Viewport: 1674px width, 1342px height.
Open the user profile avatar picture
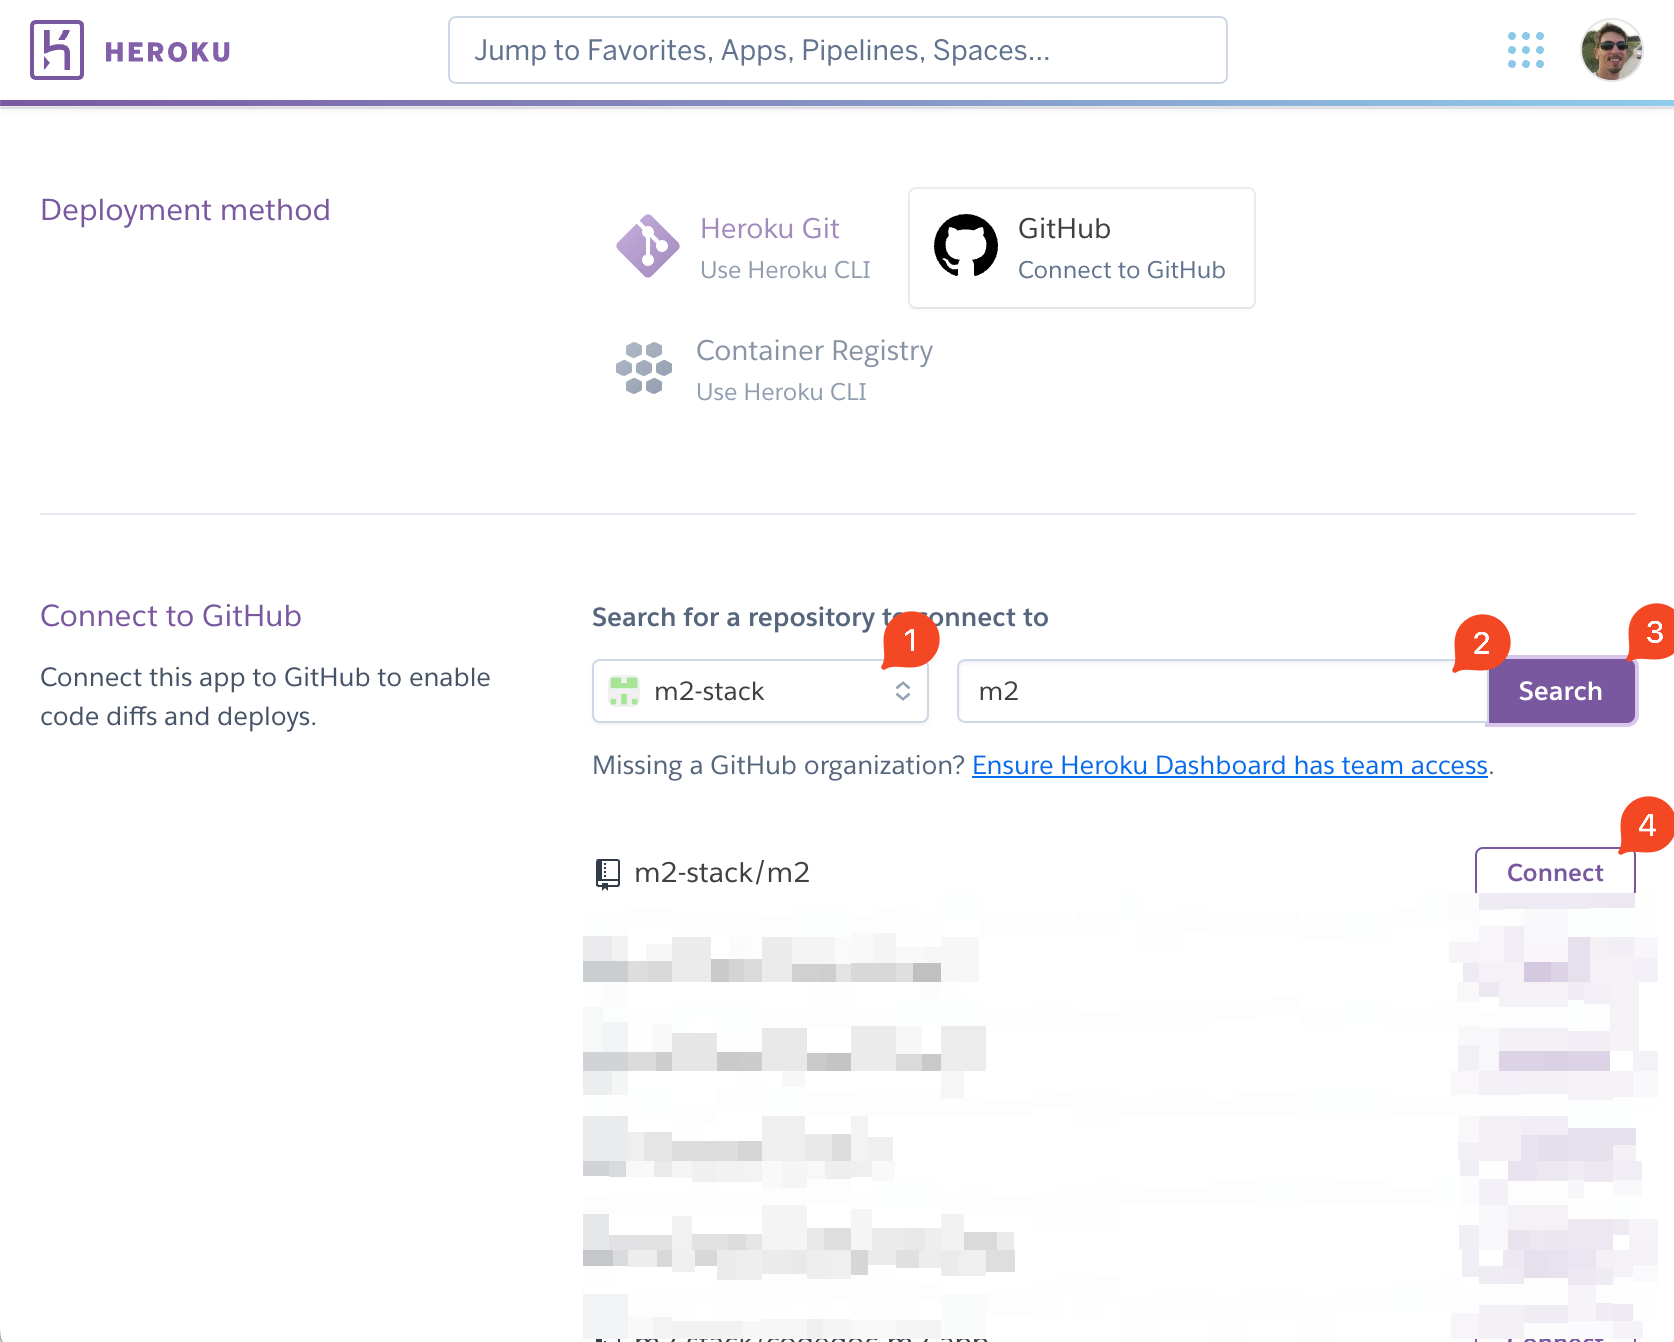pyautogui.click(x=1611, y=49)
